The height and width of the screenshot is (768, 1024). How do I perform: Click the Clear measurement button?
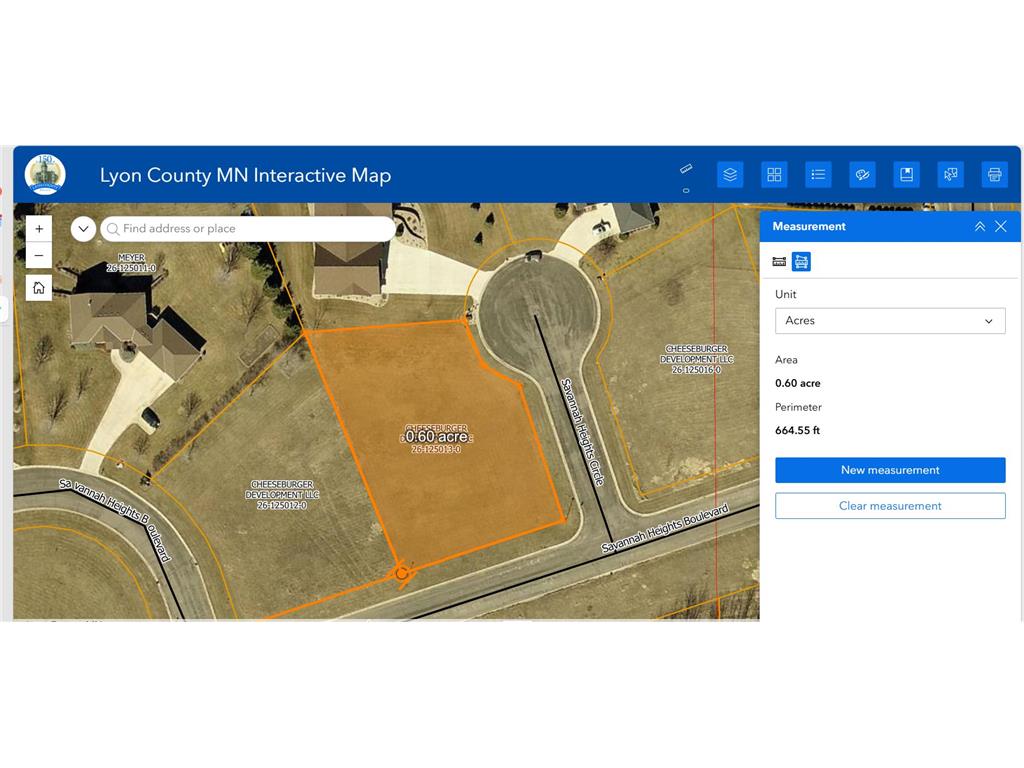coord(889,505)
